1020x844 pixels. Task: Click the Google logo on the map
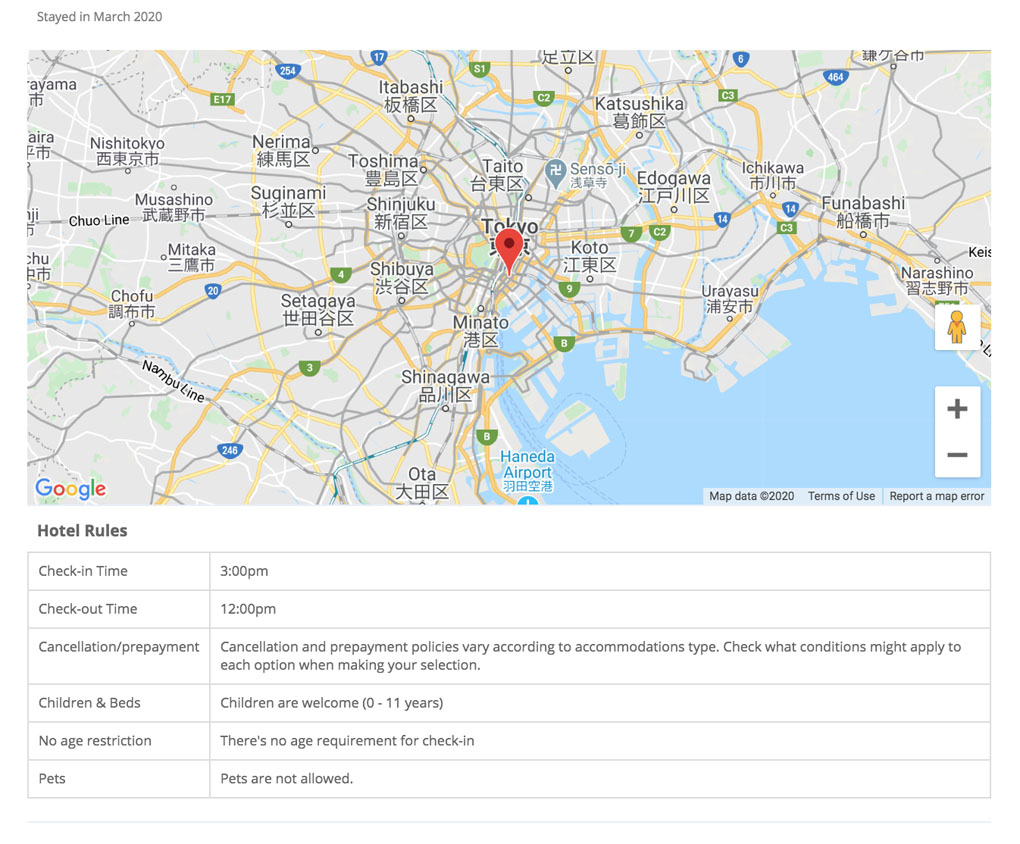coord(70,489)
